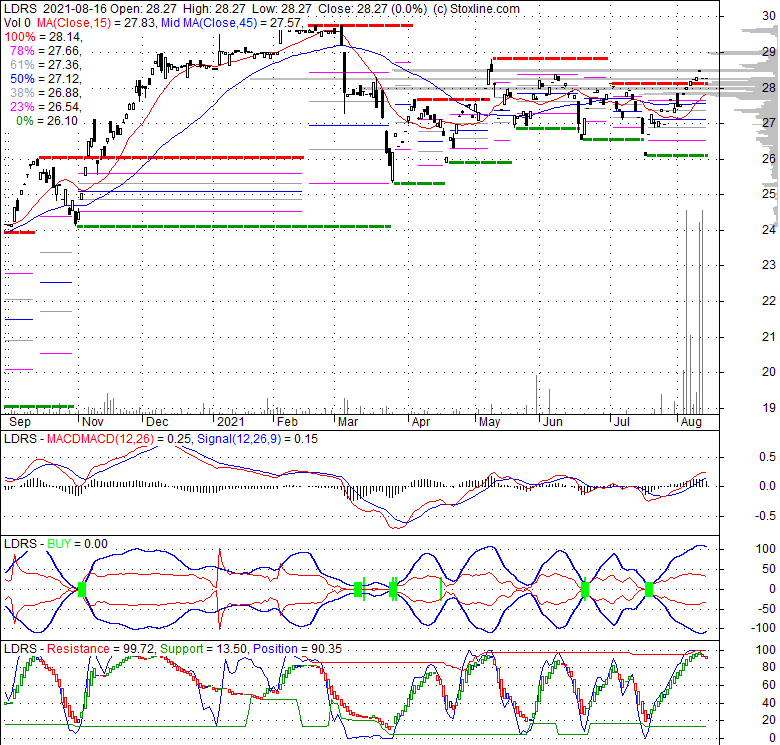Click the 2021 label on time axis

coord(231,422)
